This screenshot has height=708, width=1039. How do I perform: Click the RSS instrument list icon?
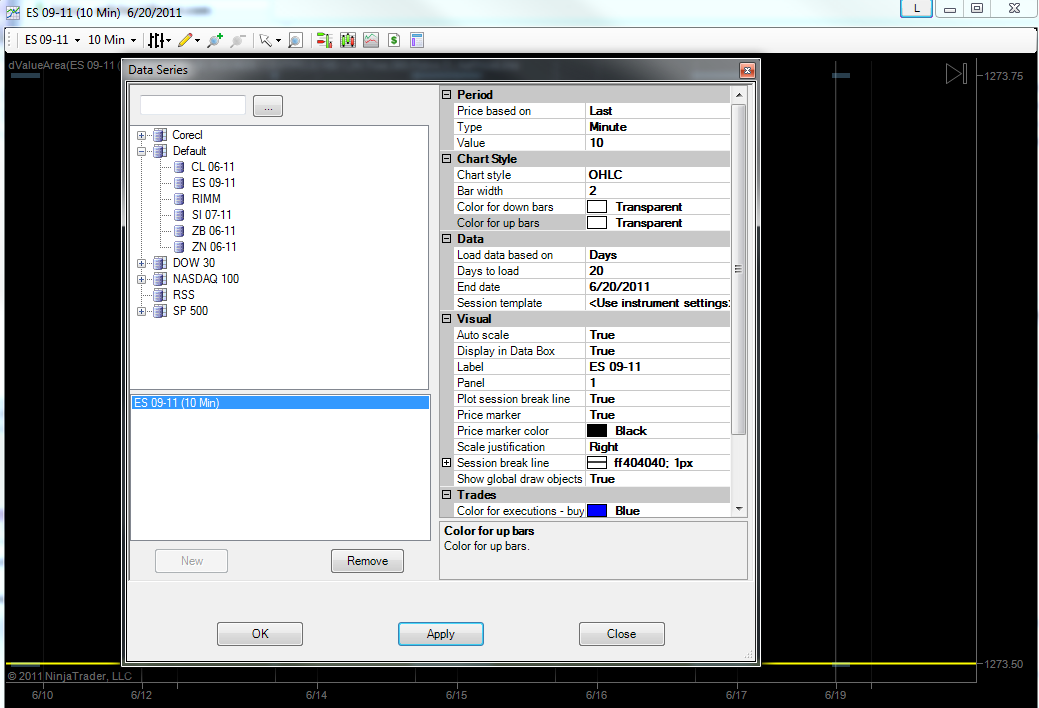click(160, 295)
